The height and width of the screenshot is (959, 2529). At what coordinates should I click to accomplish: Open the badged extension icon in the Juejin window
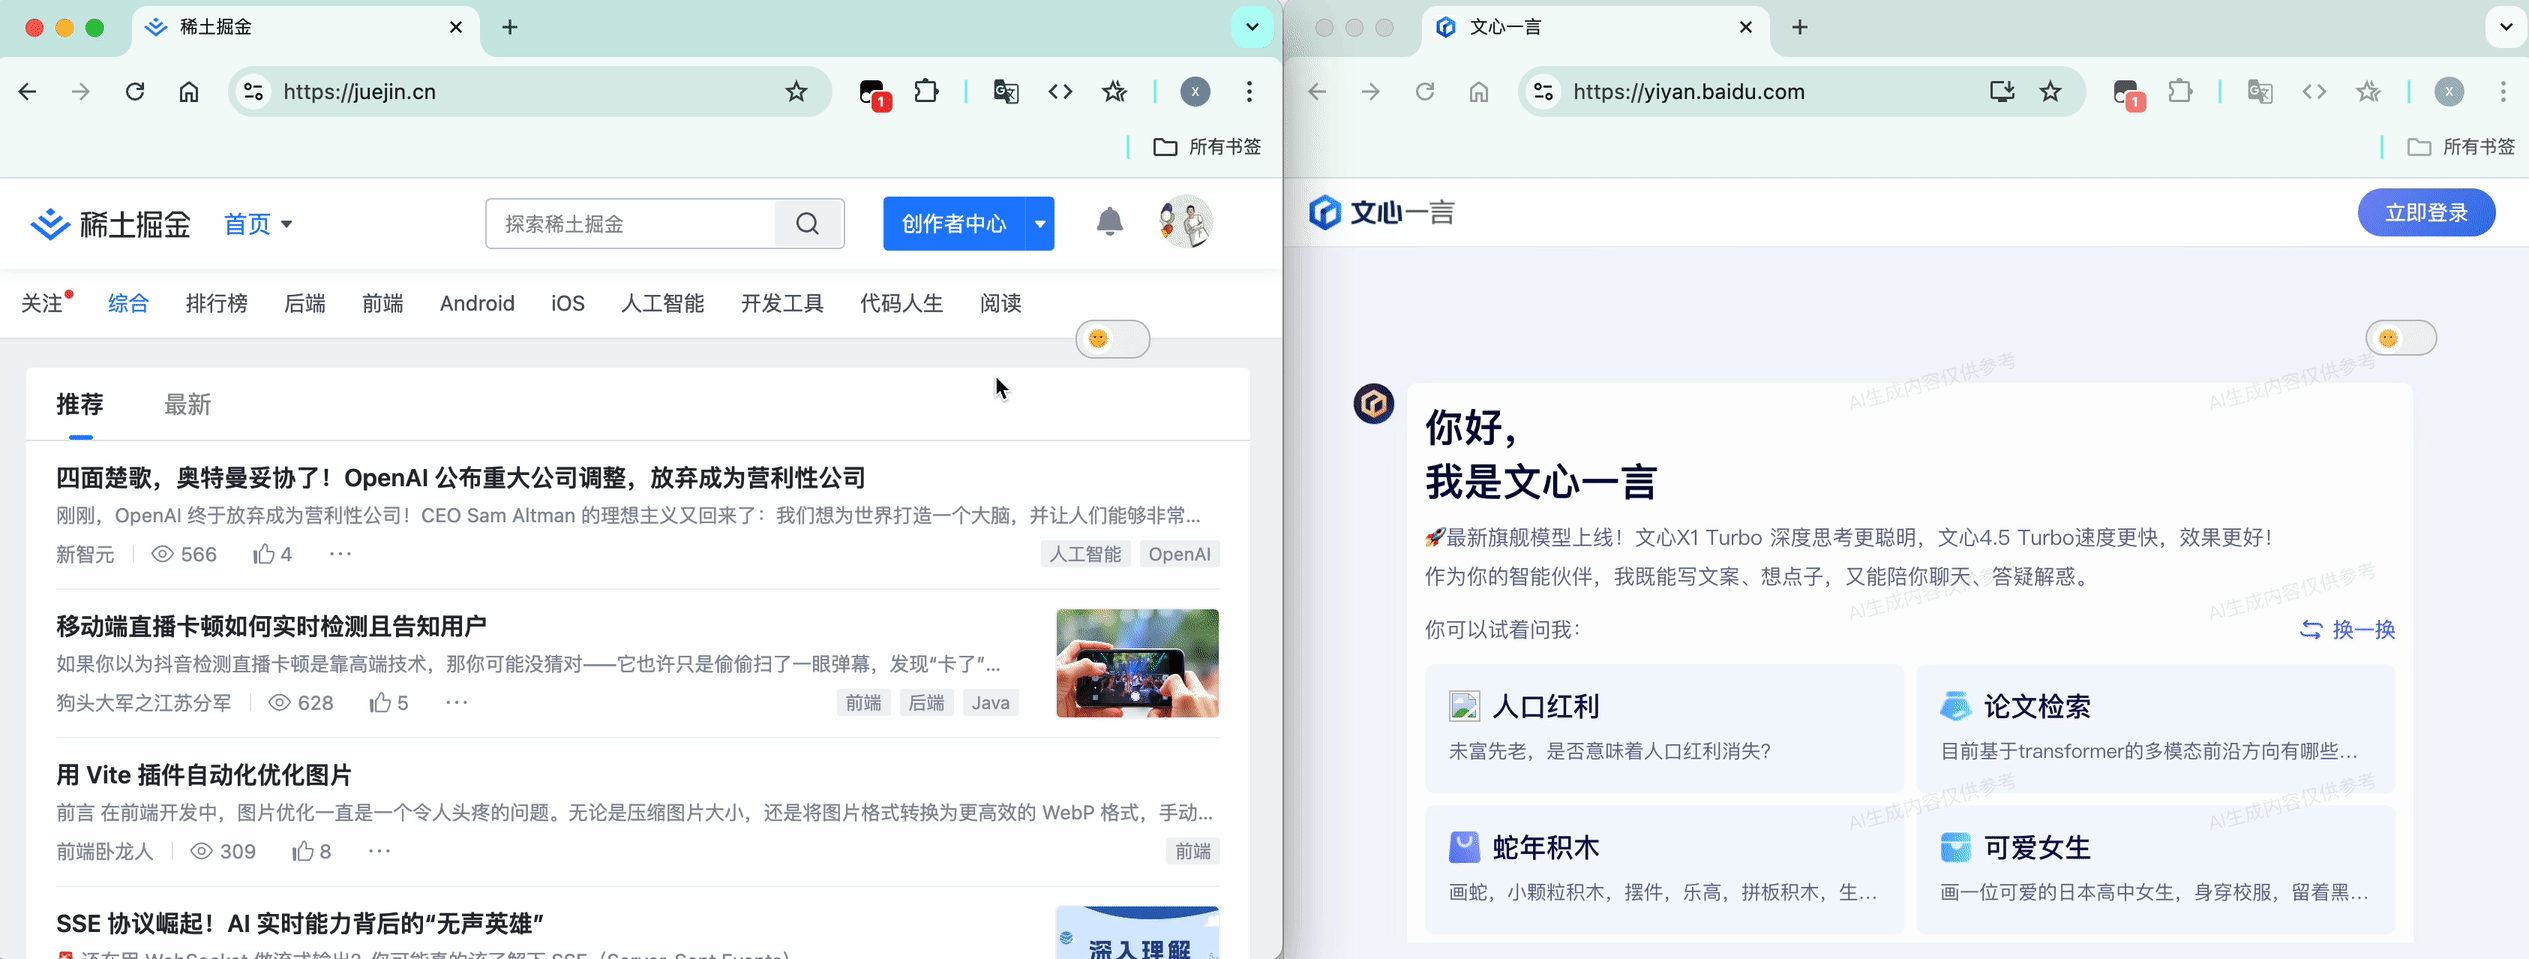click(x=873, y=93)
